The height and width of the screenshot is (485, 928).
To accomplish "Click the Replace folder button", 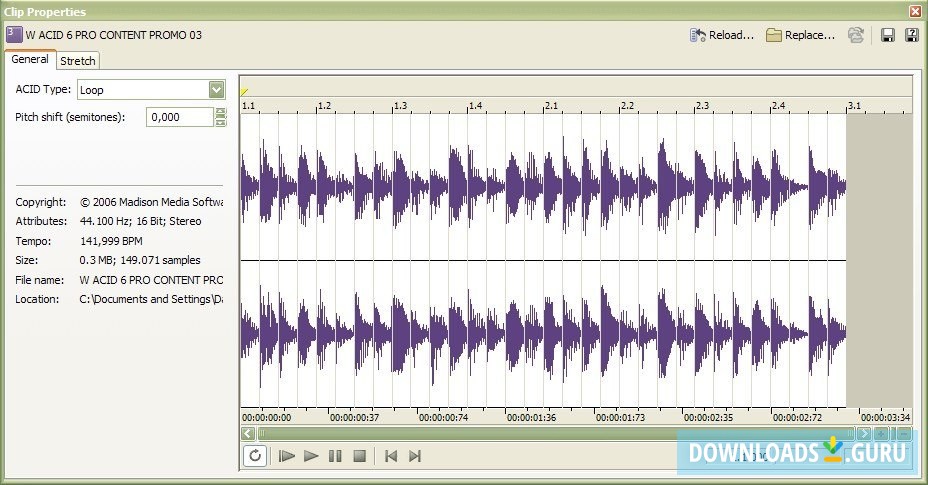I will tap(800, 36).
